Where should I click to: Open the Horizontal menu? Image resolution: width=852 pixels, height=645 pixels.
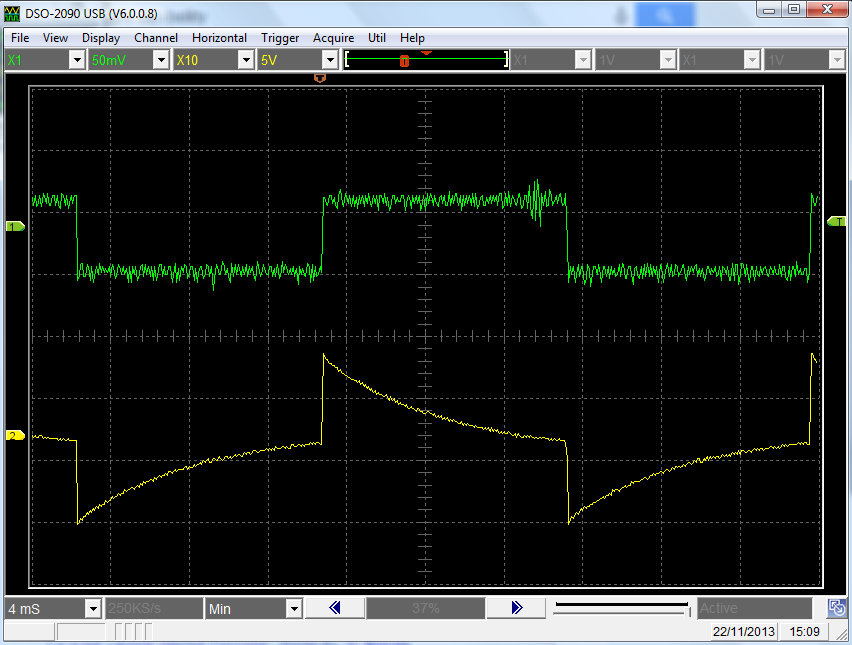(x=219, y=38)
